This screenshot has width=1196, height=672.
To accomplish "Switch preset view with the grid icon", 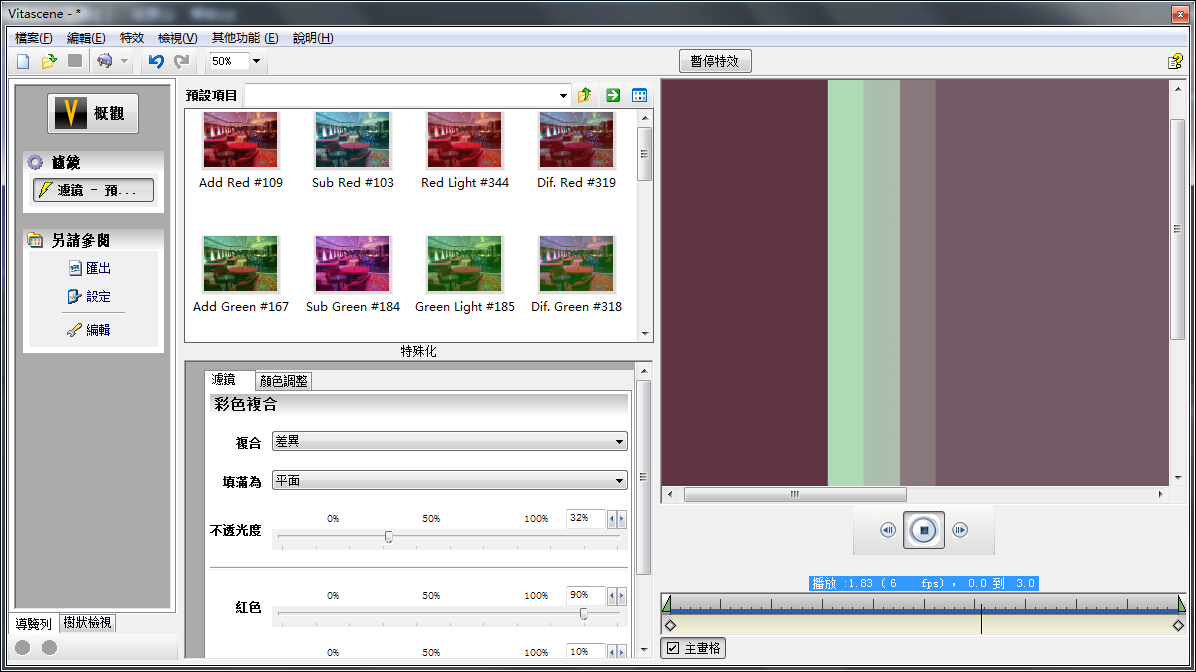I will click(x=640, y=96).
